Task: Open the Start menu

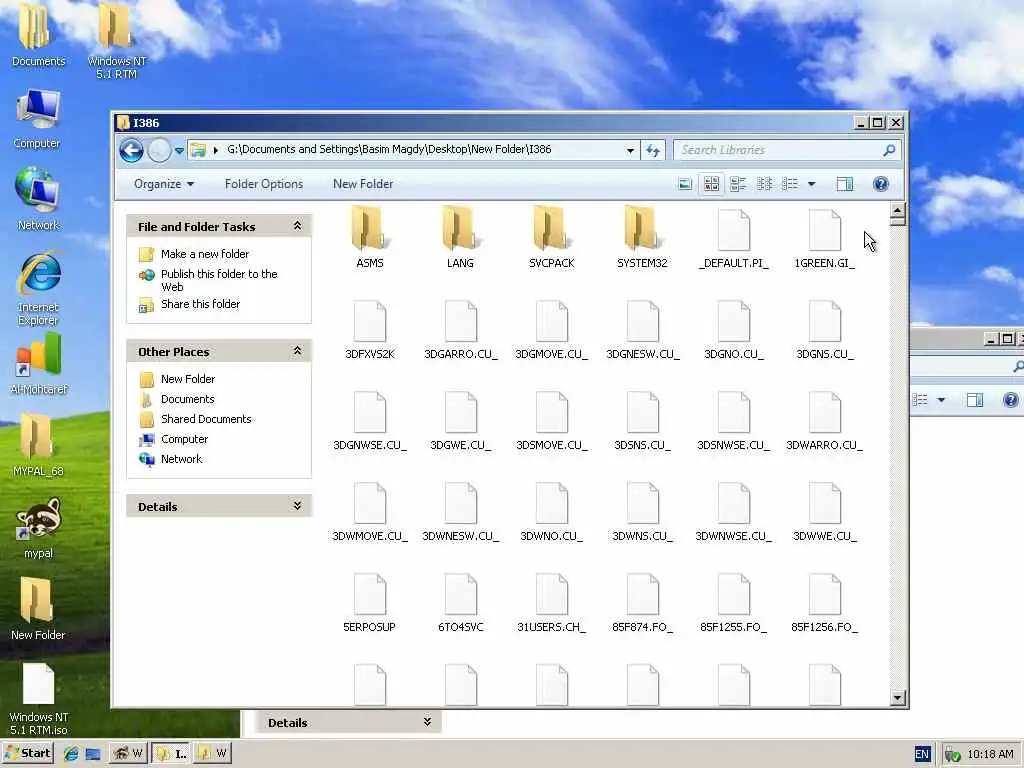Action: 28,753
